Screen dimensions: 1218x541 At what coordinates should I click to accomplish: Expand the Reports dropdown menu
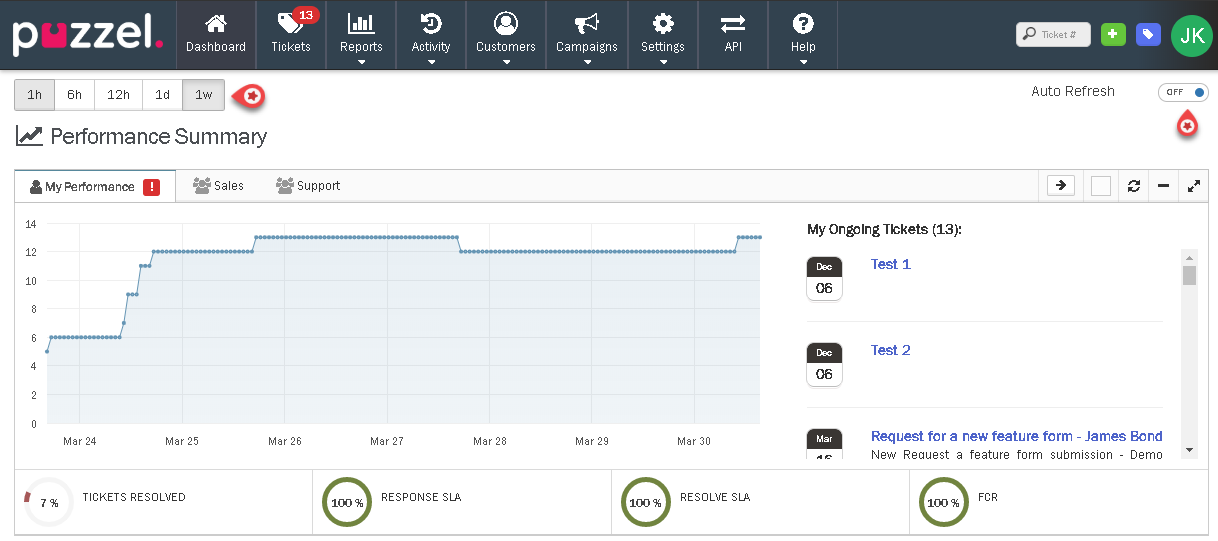[x=361, y=36]
